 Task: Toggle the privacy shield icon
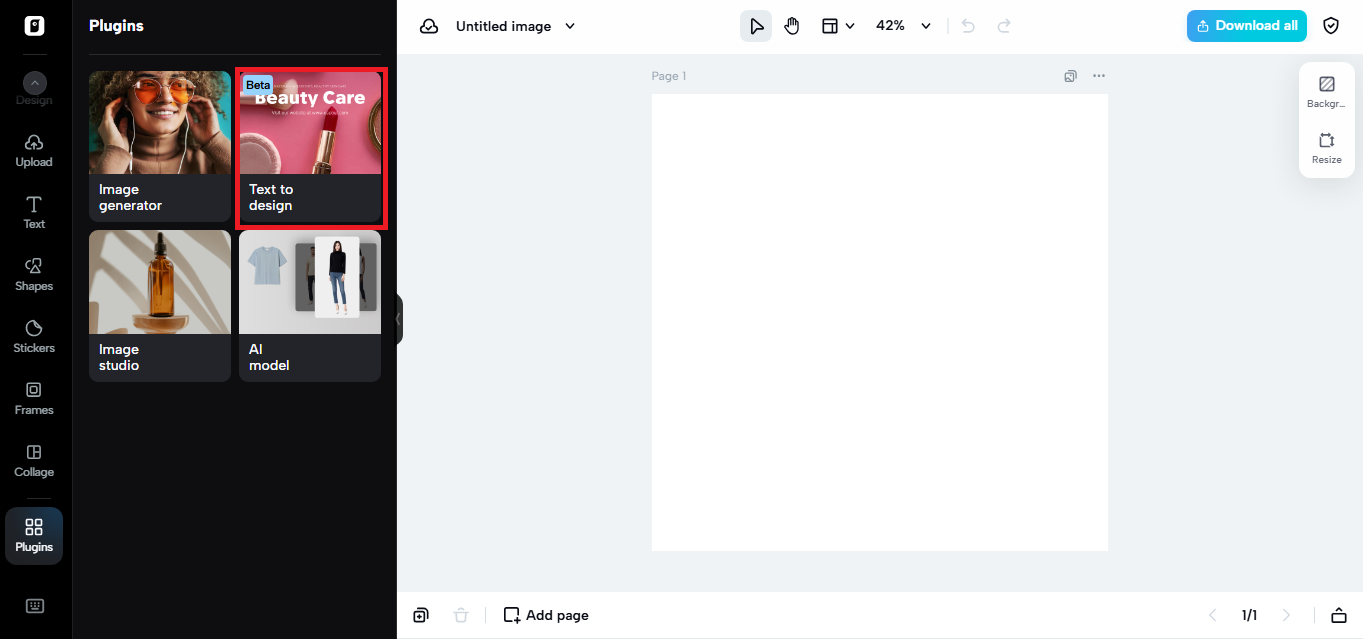(1331, 26)
